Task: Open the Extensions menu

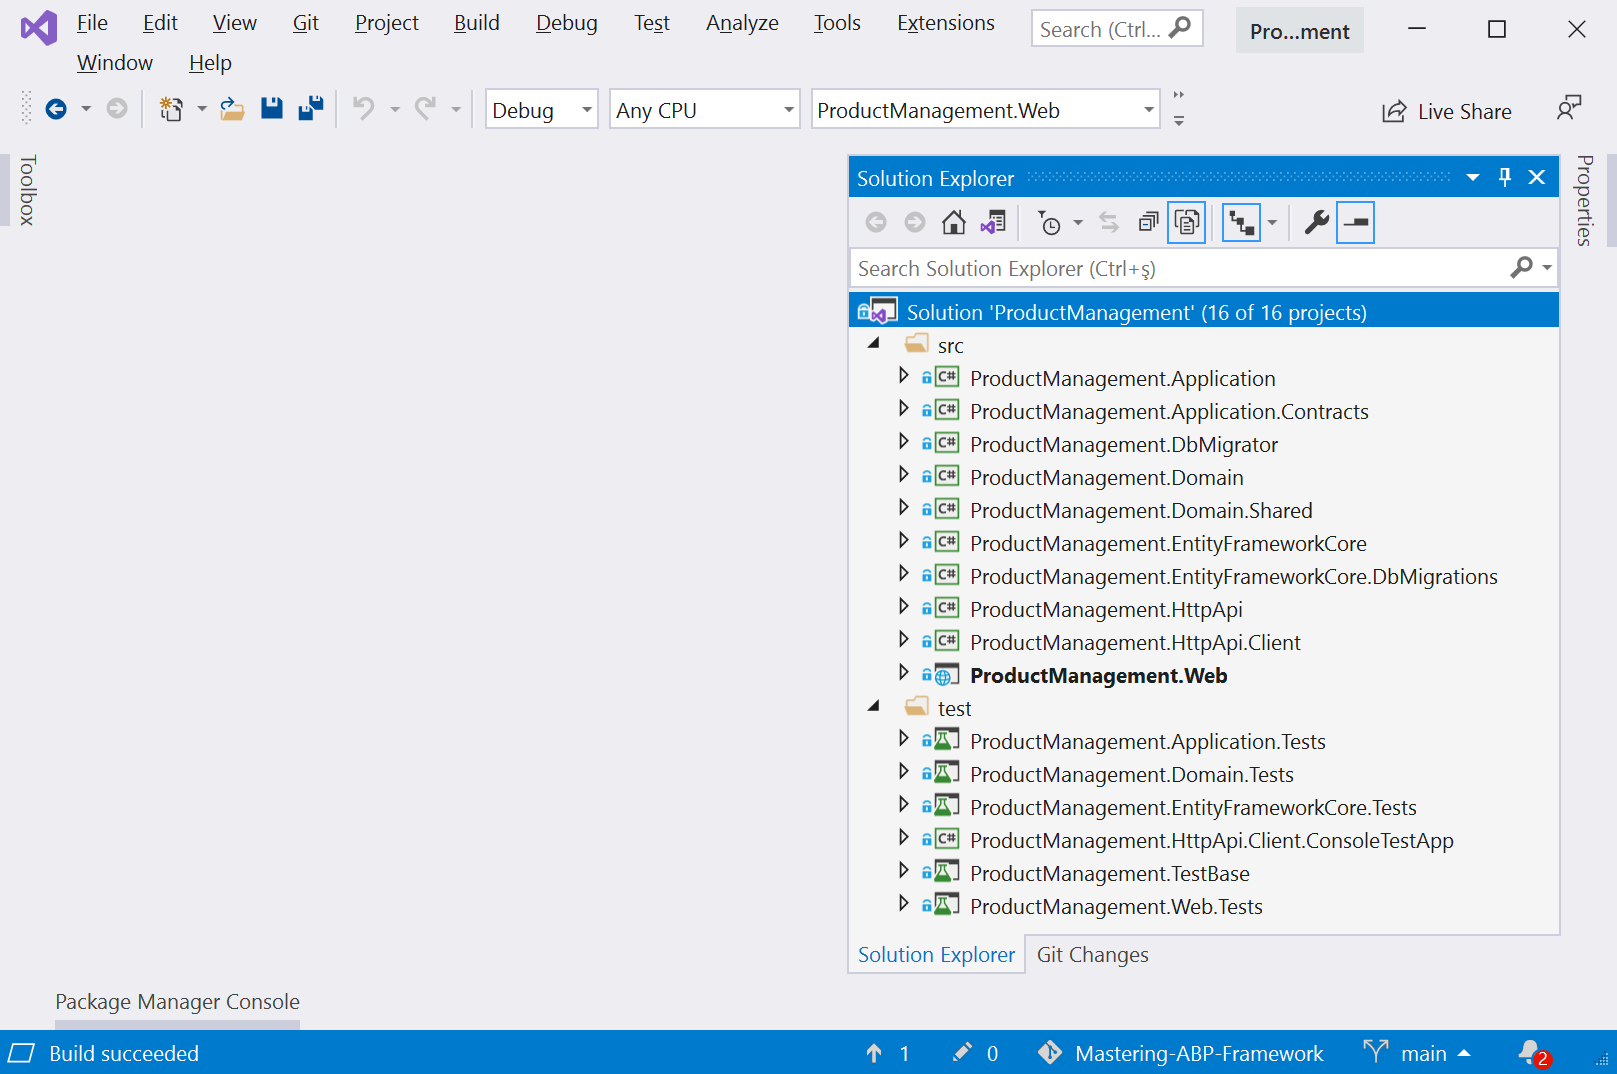Action: coord(946,23)
